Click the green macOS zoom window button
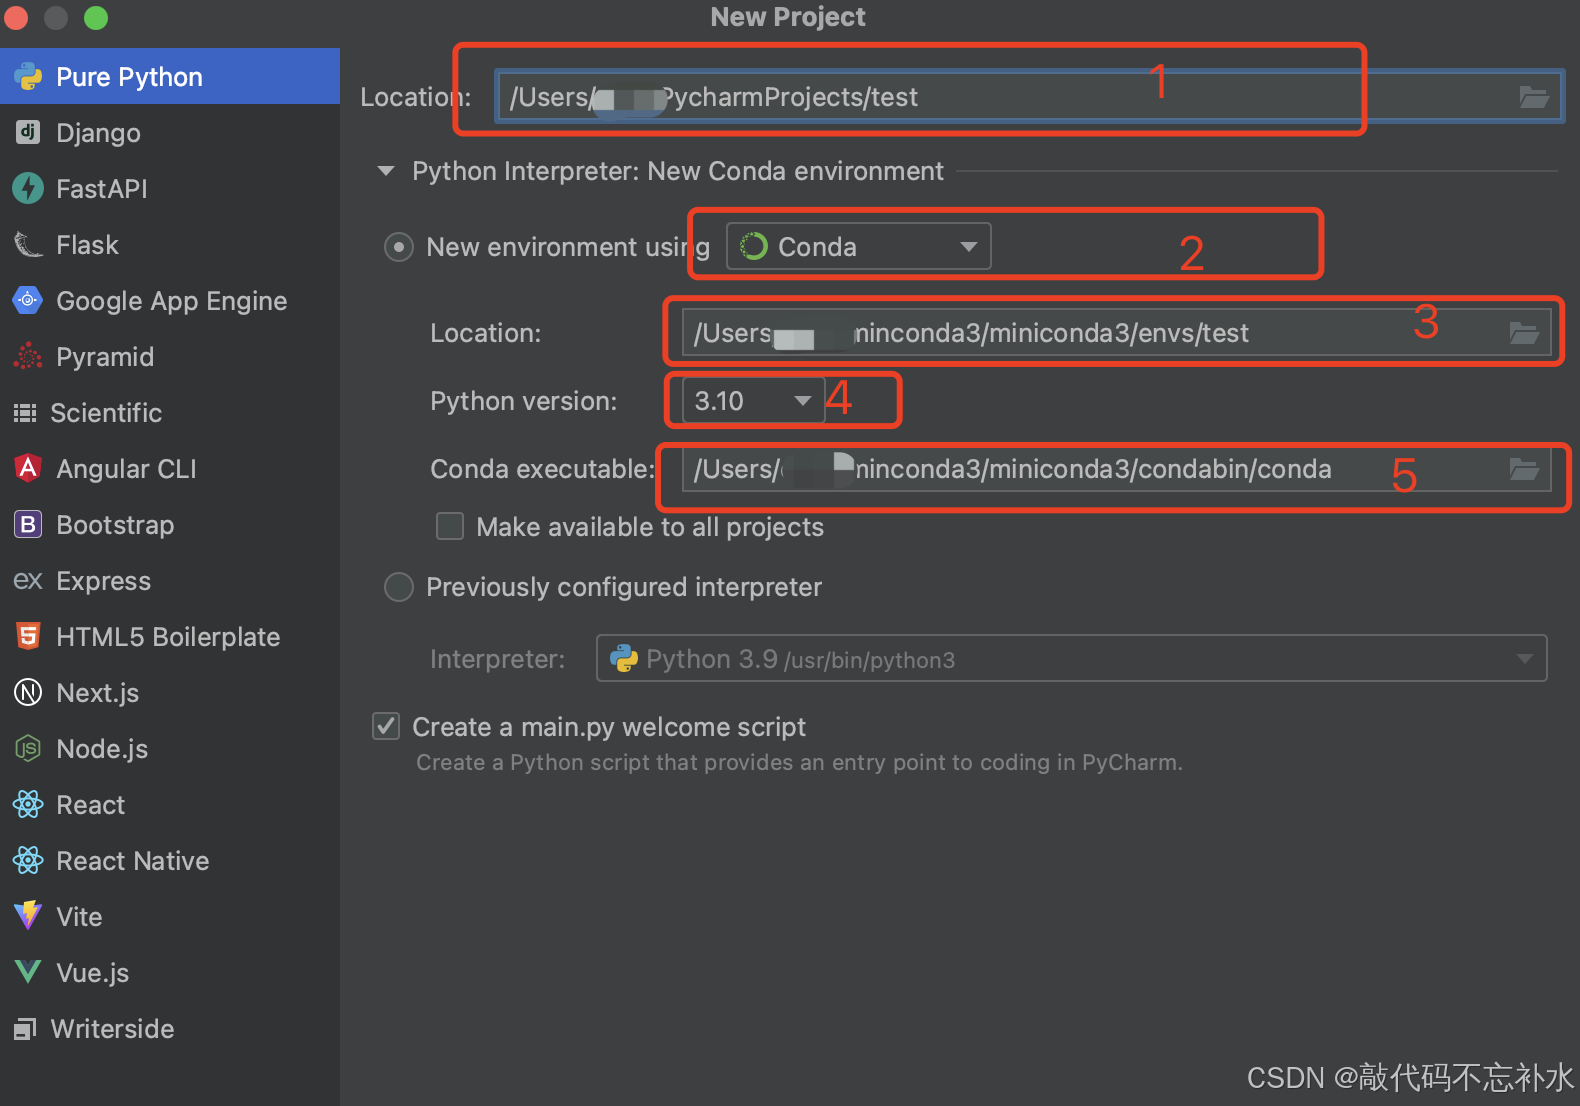 [96, 18]
